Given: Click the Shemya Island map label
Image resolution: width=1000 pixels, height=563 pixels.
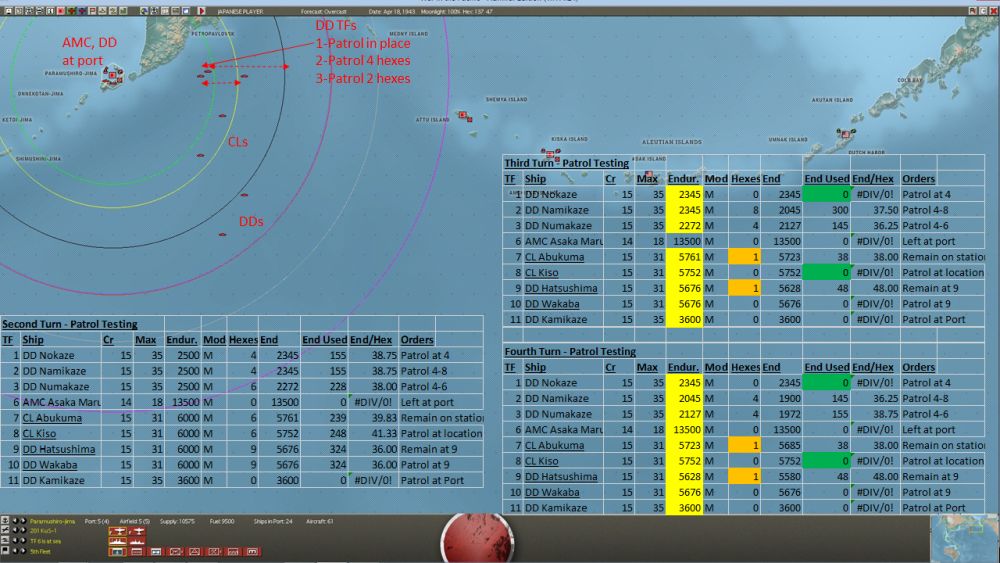Looking at the screenshot, I should [506, 99].
